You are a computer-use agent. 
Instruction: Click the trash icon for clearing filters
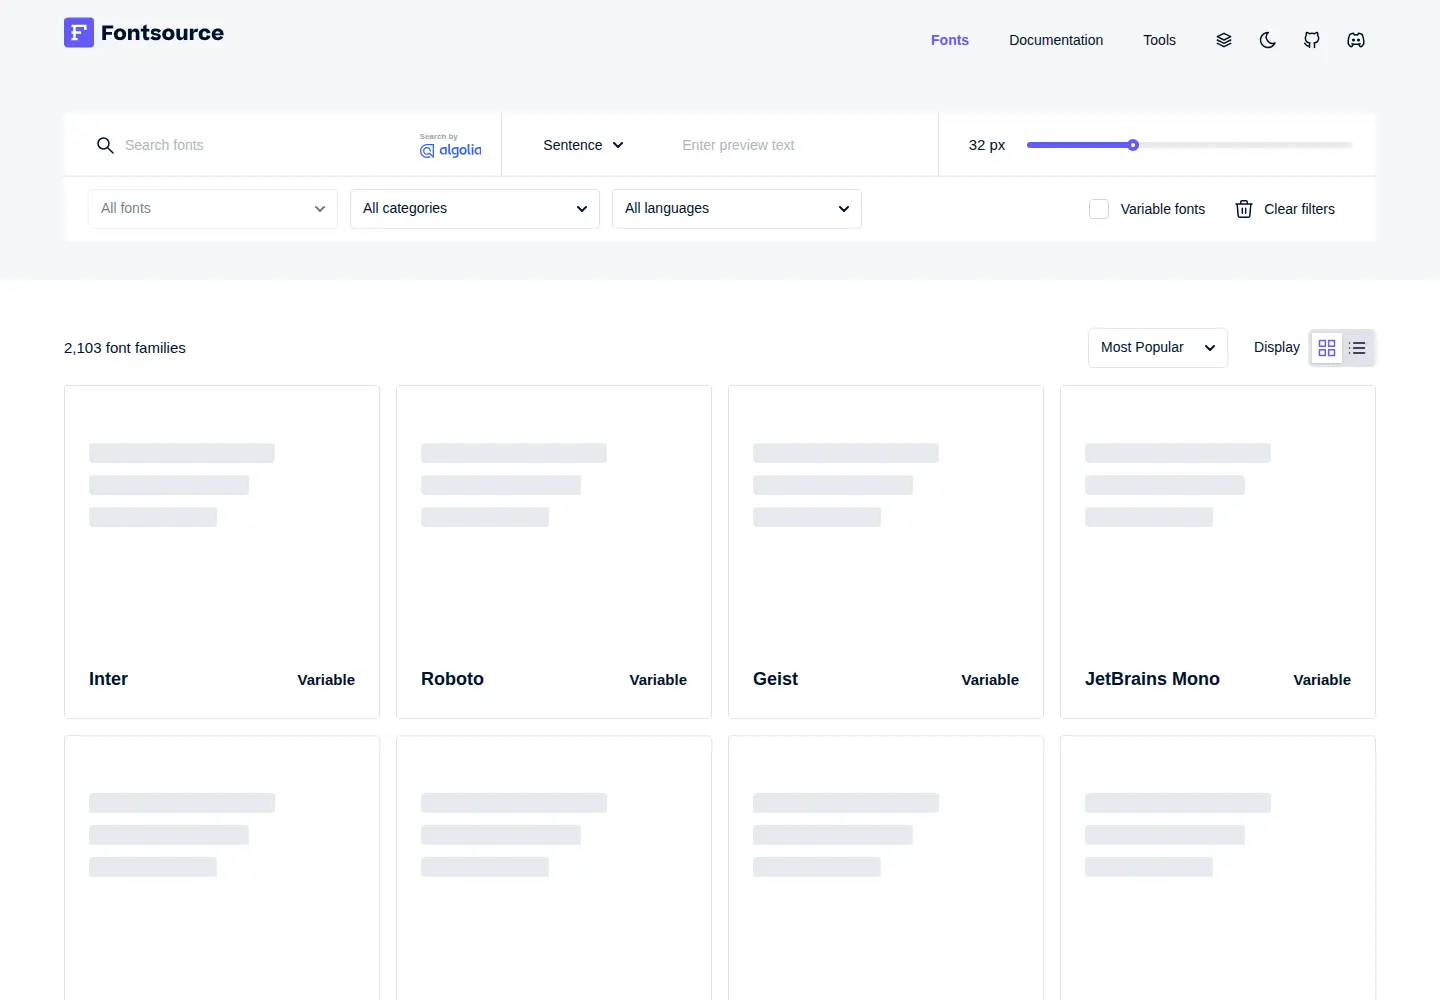coord(1244,209)
